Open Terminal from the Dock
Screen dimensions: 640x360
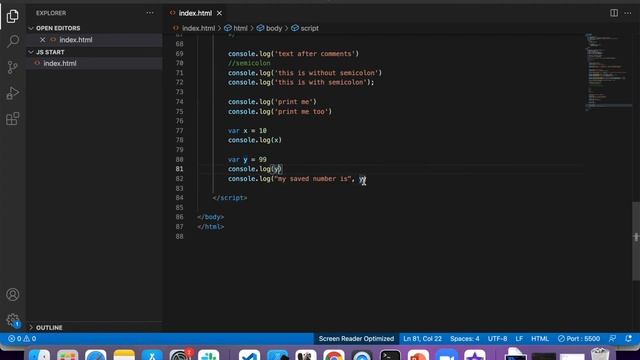390,355
